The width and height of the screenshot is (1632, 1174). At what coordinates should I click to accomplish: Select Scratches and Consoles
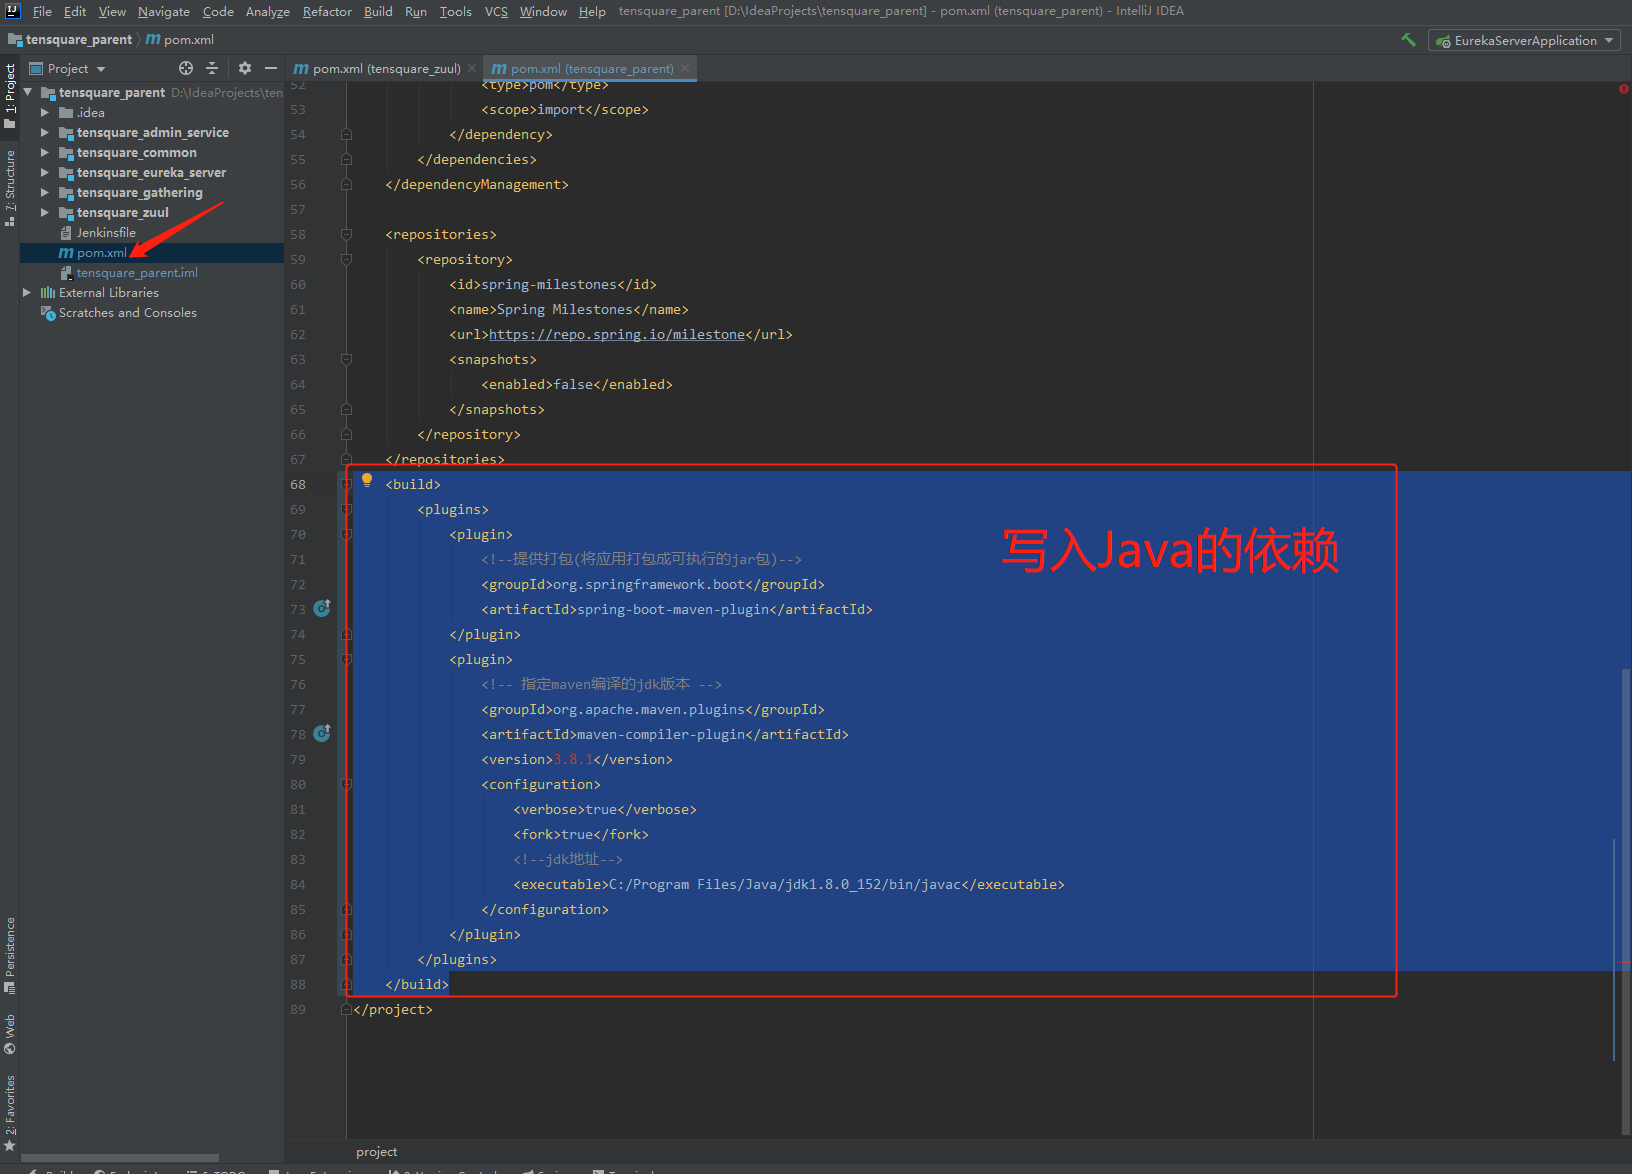127,312
